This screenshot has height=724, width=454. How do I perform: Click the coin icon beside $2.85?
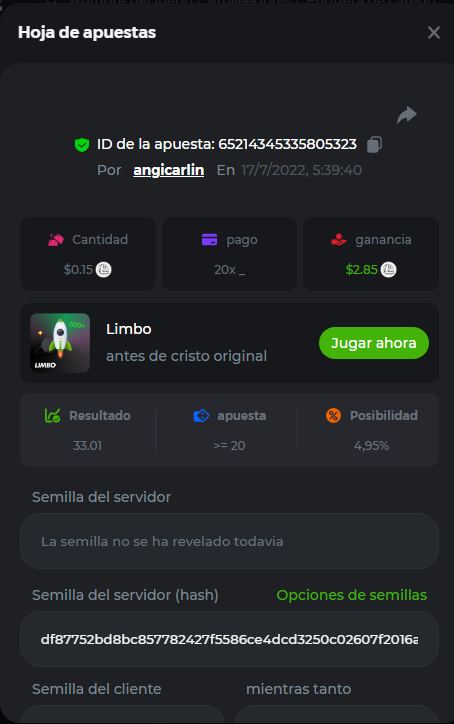coord(388,269)
